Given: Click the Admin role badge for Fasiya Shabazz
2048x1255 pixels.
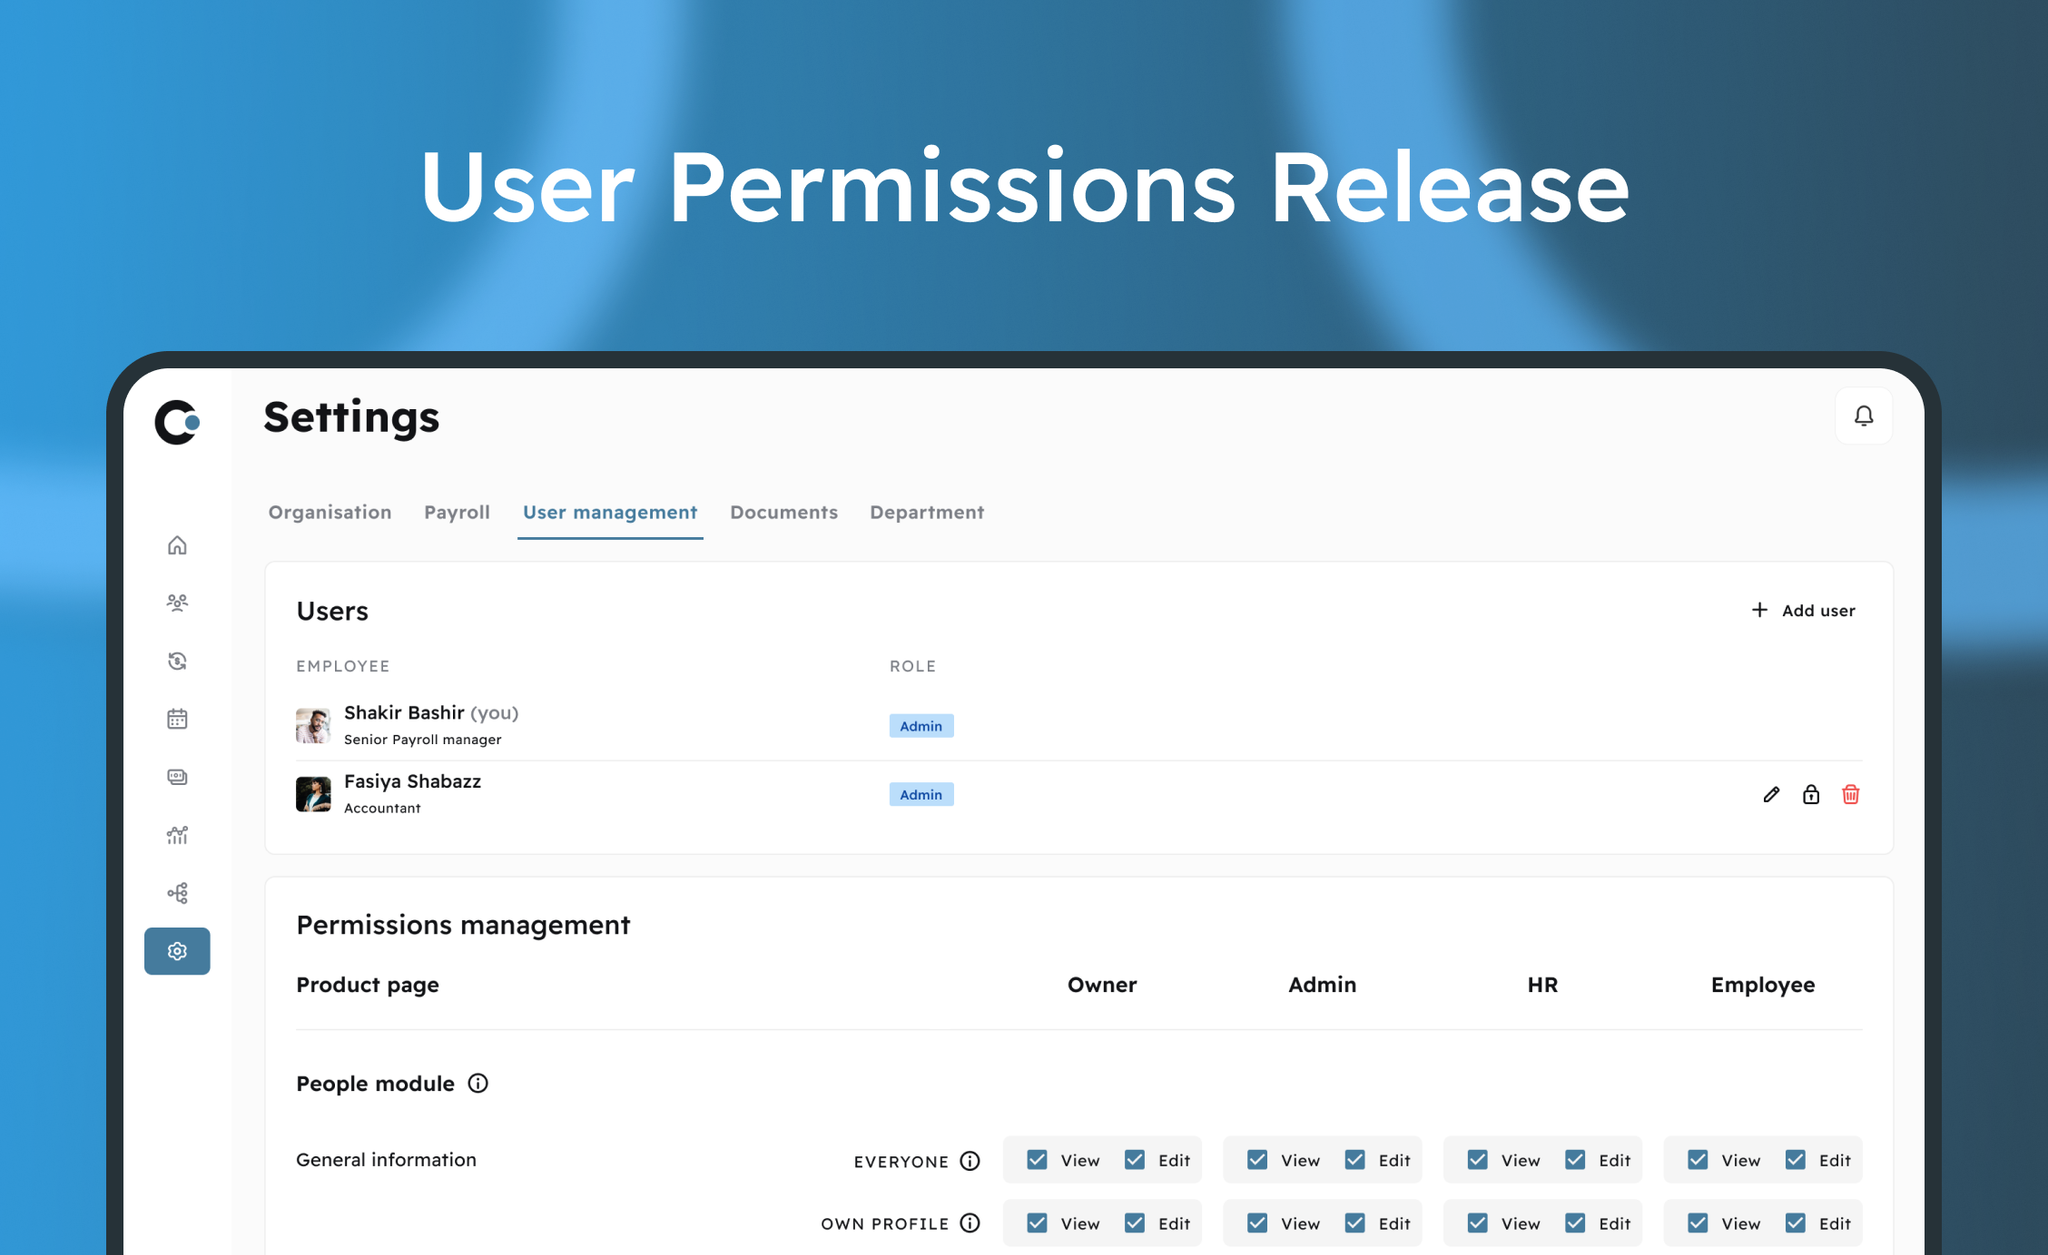Looking at the screenshot, I should (x=921, y=795).
